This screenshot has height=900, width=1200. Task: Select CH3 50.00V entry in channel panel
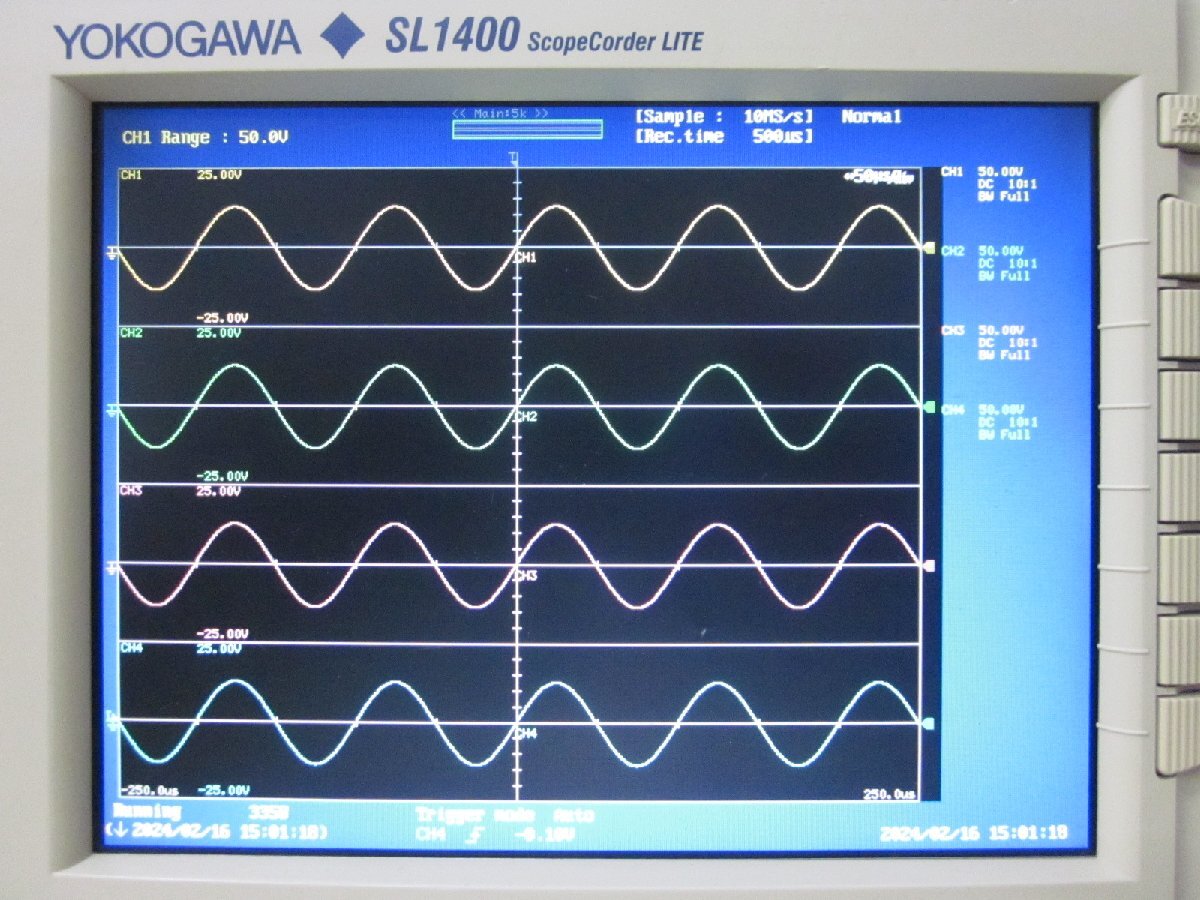(984, 331)
